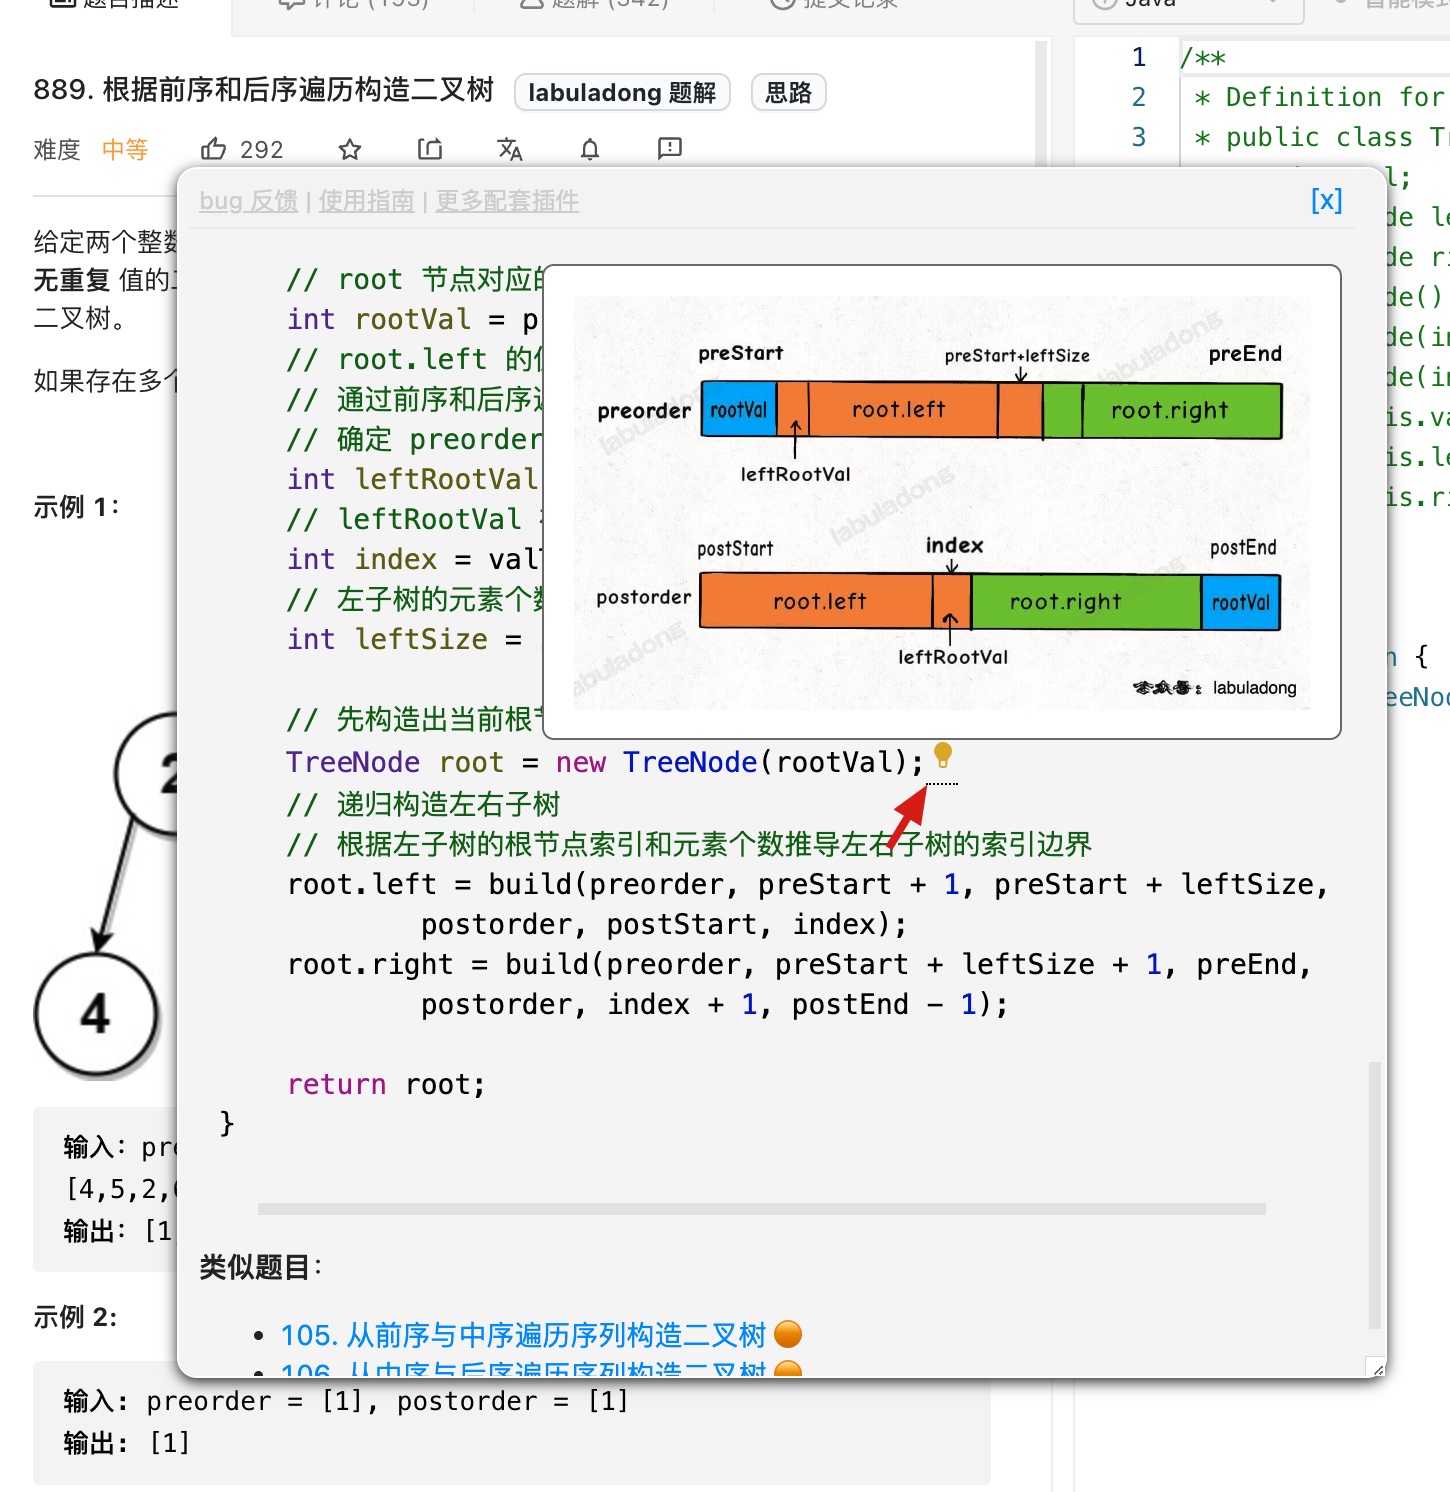Click editor line number 1
Viewport: 1450px width, 1492px height.
1139,57
